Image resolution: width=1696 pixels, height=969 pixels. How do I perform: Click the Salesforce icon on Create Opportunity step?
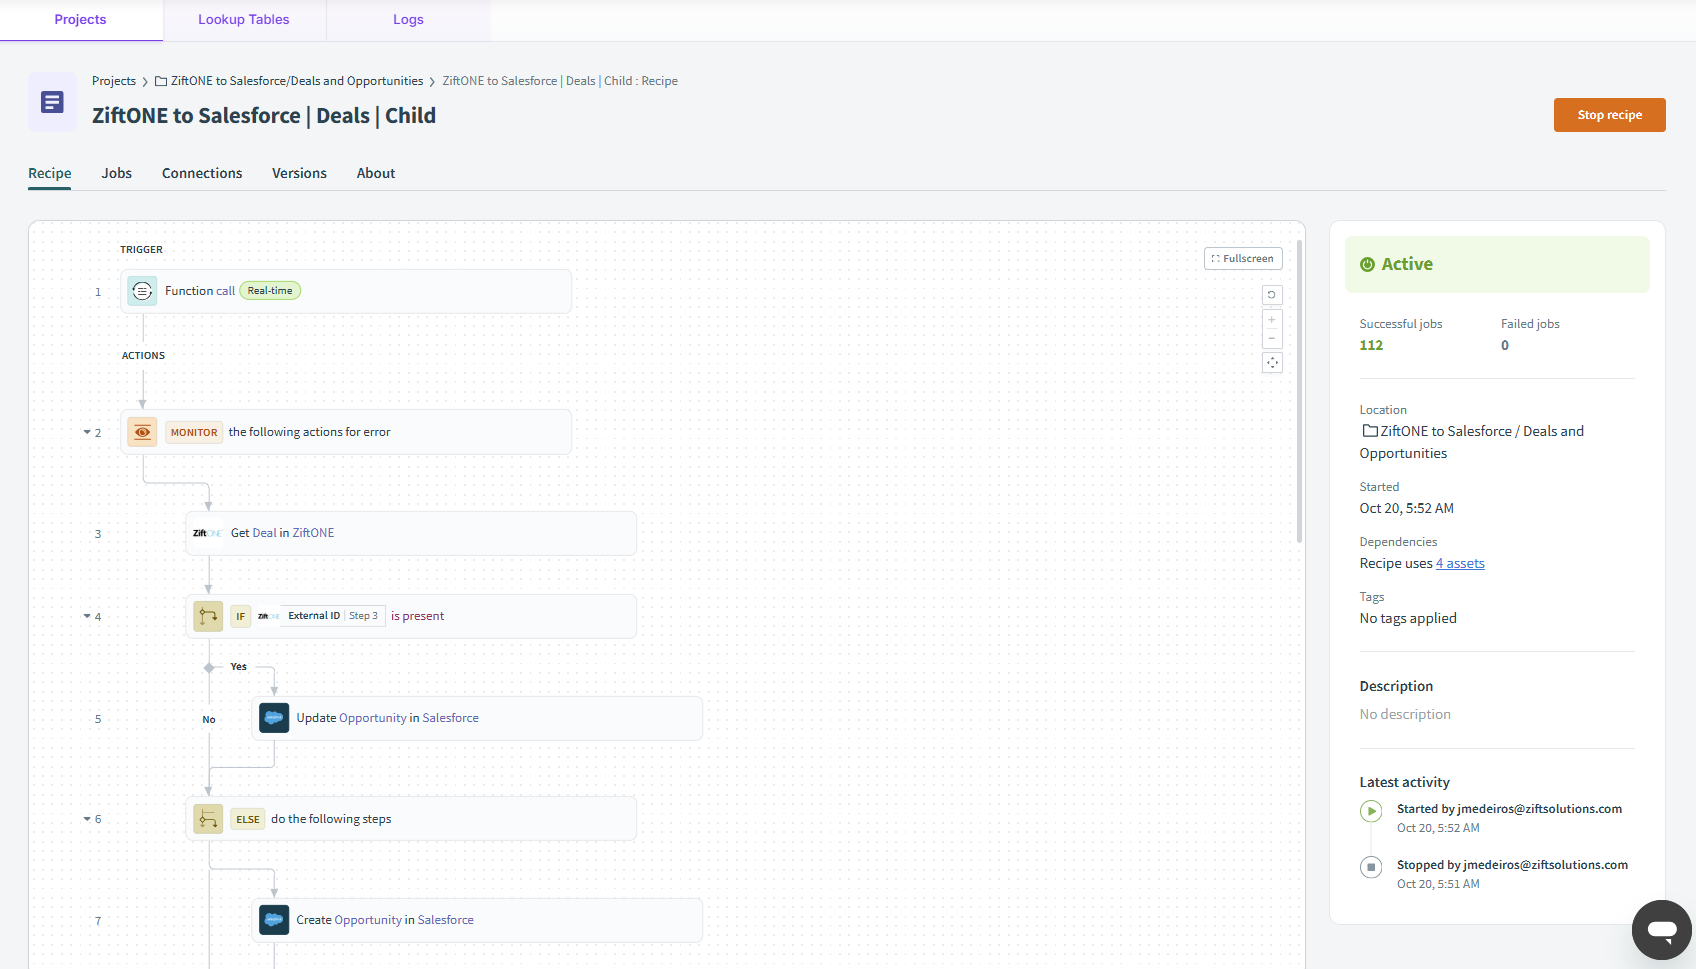click(x=274, y=920)
